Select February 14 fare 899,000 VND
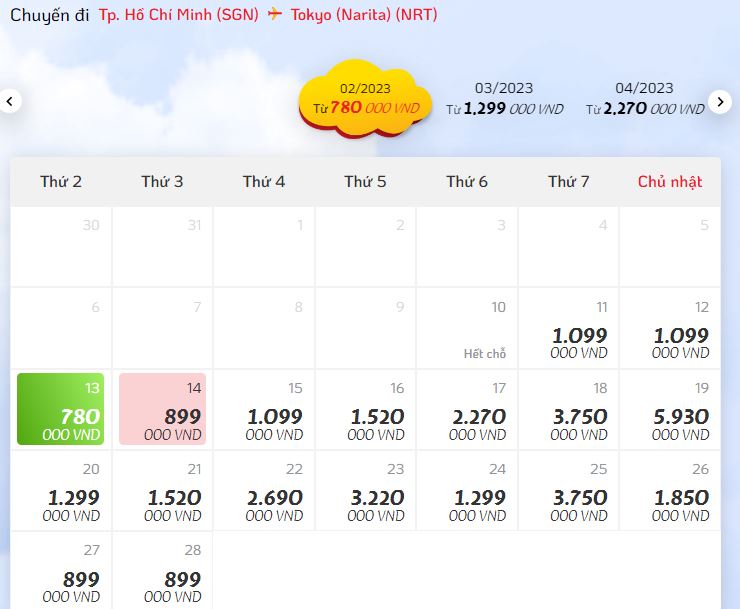The height and width of the screenshot is (609, 740). pos(162,409)
